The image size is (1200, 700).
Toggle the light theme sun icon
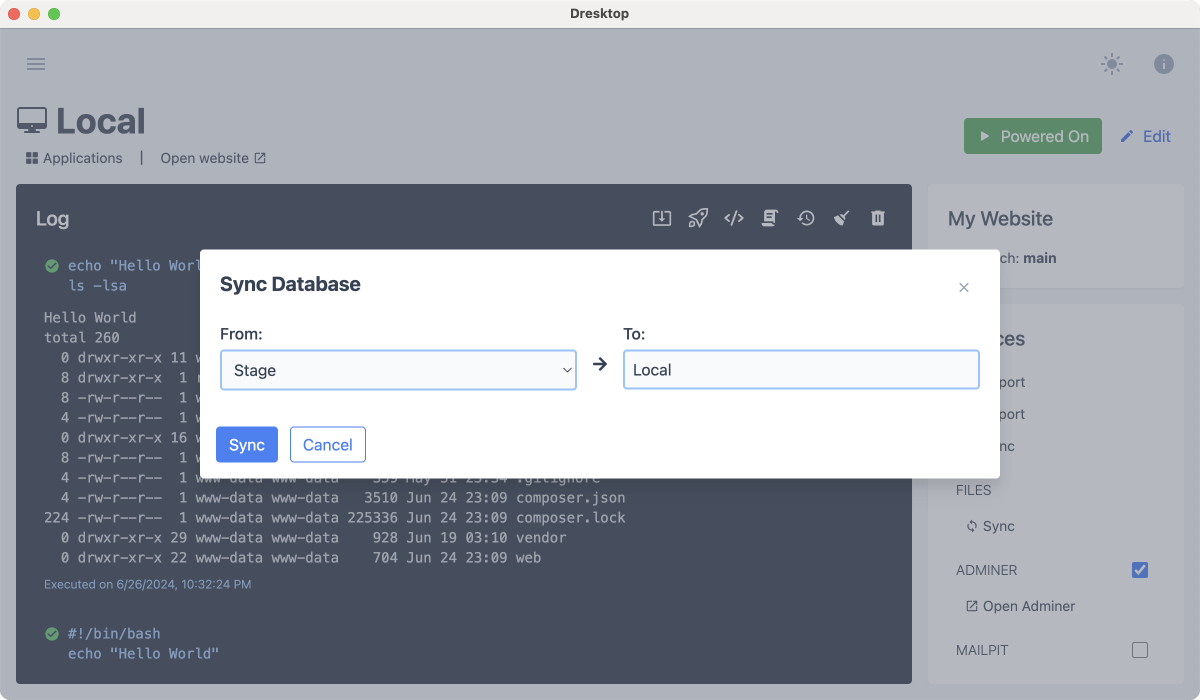point(1111,63)
